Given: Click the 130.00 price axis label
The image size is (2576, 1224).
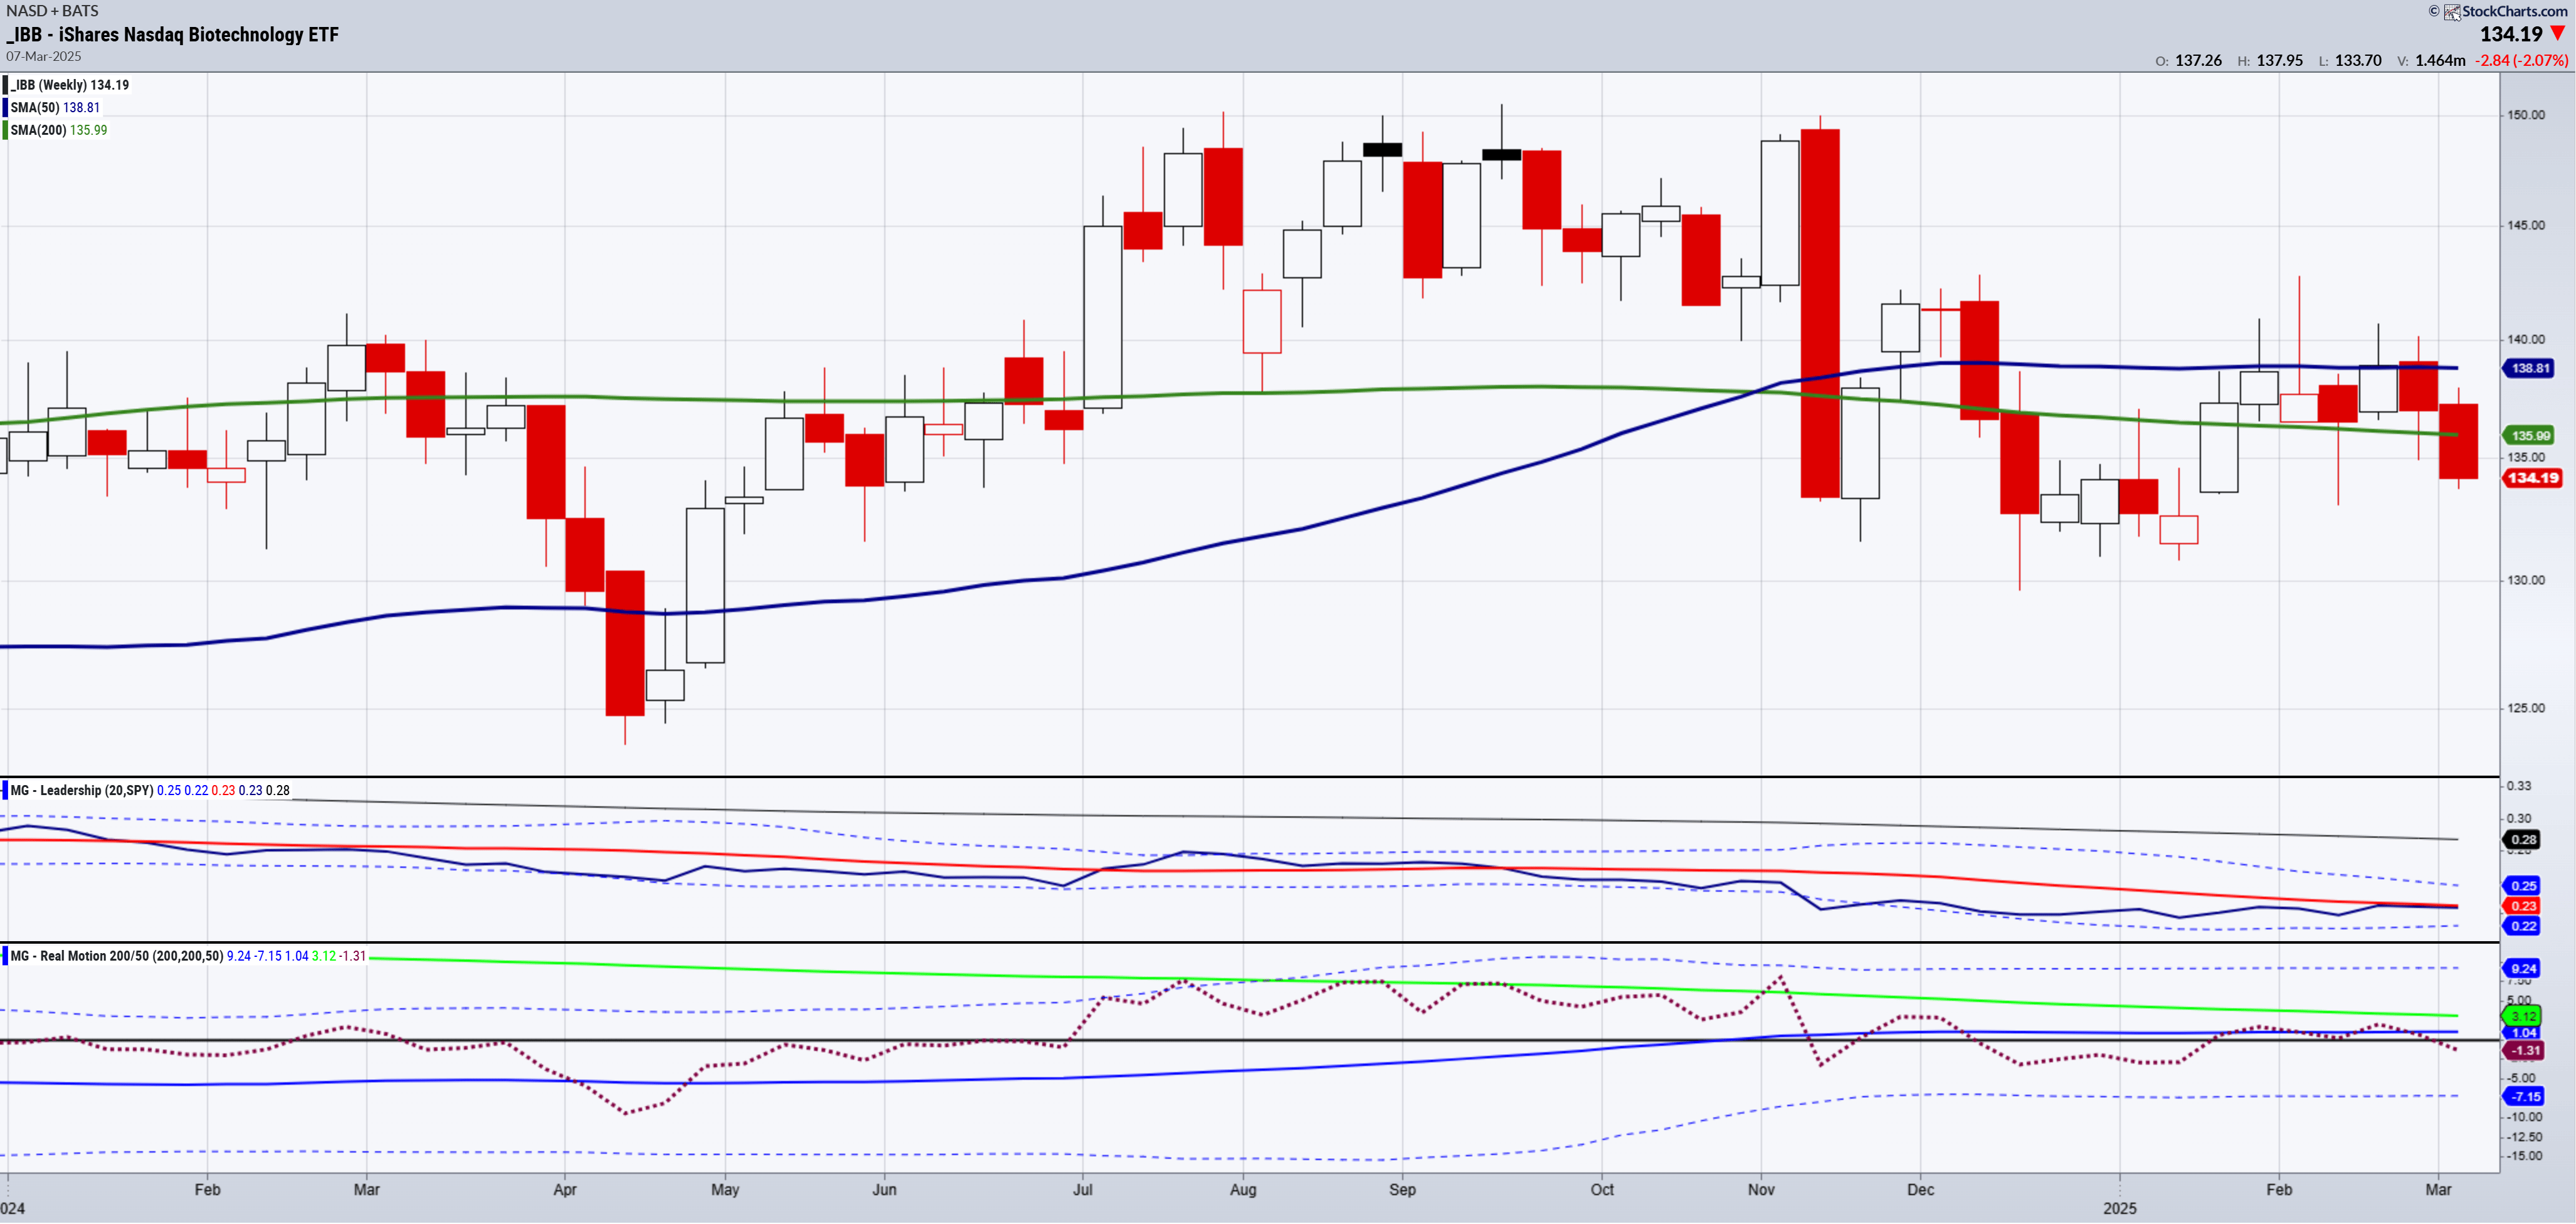Looking at the screenshot, I should pyautogui.click(x=2525, y=581).
